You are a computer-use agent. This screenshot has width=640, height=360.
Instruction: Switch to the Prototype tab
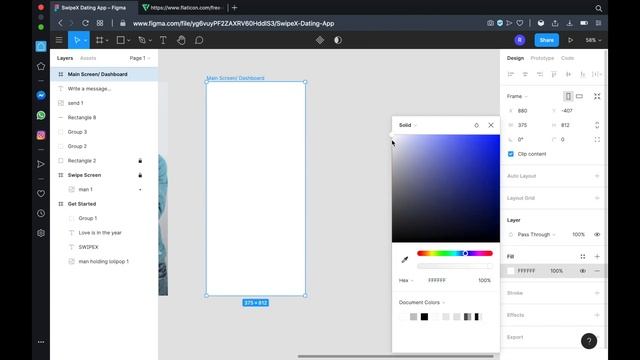(542, 58)
